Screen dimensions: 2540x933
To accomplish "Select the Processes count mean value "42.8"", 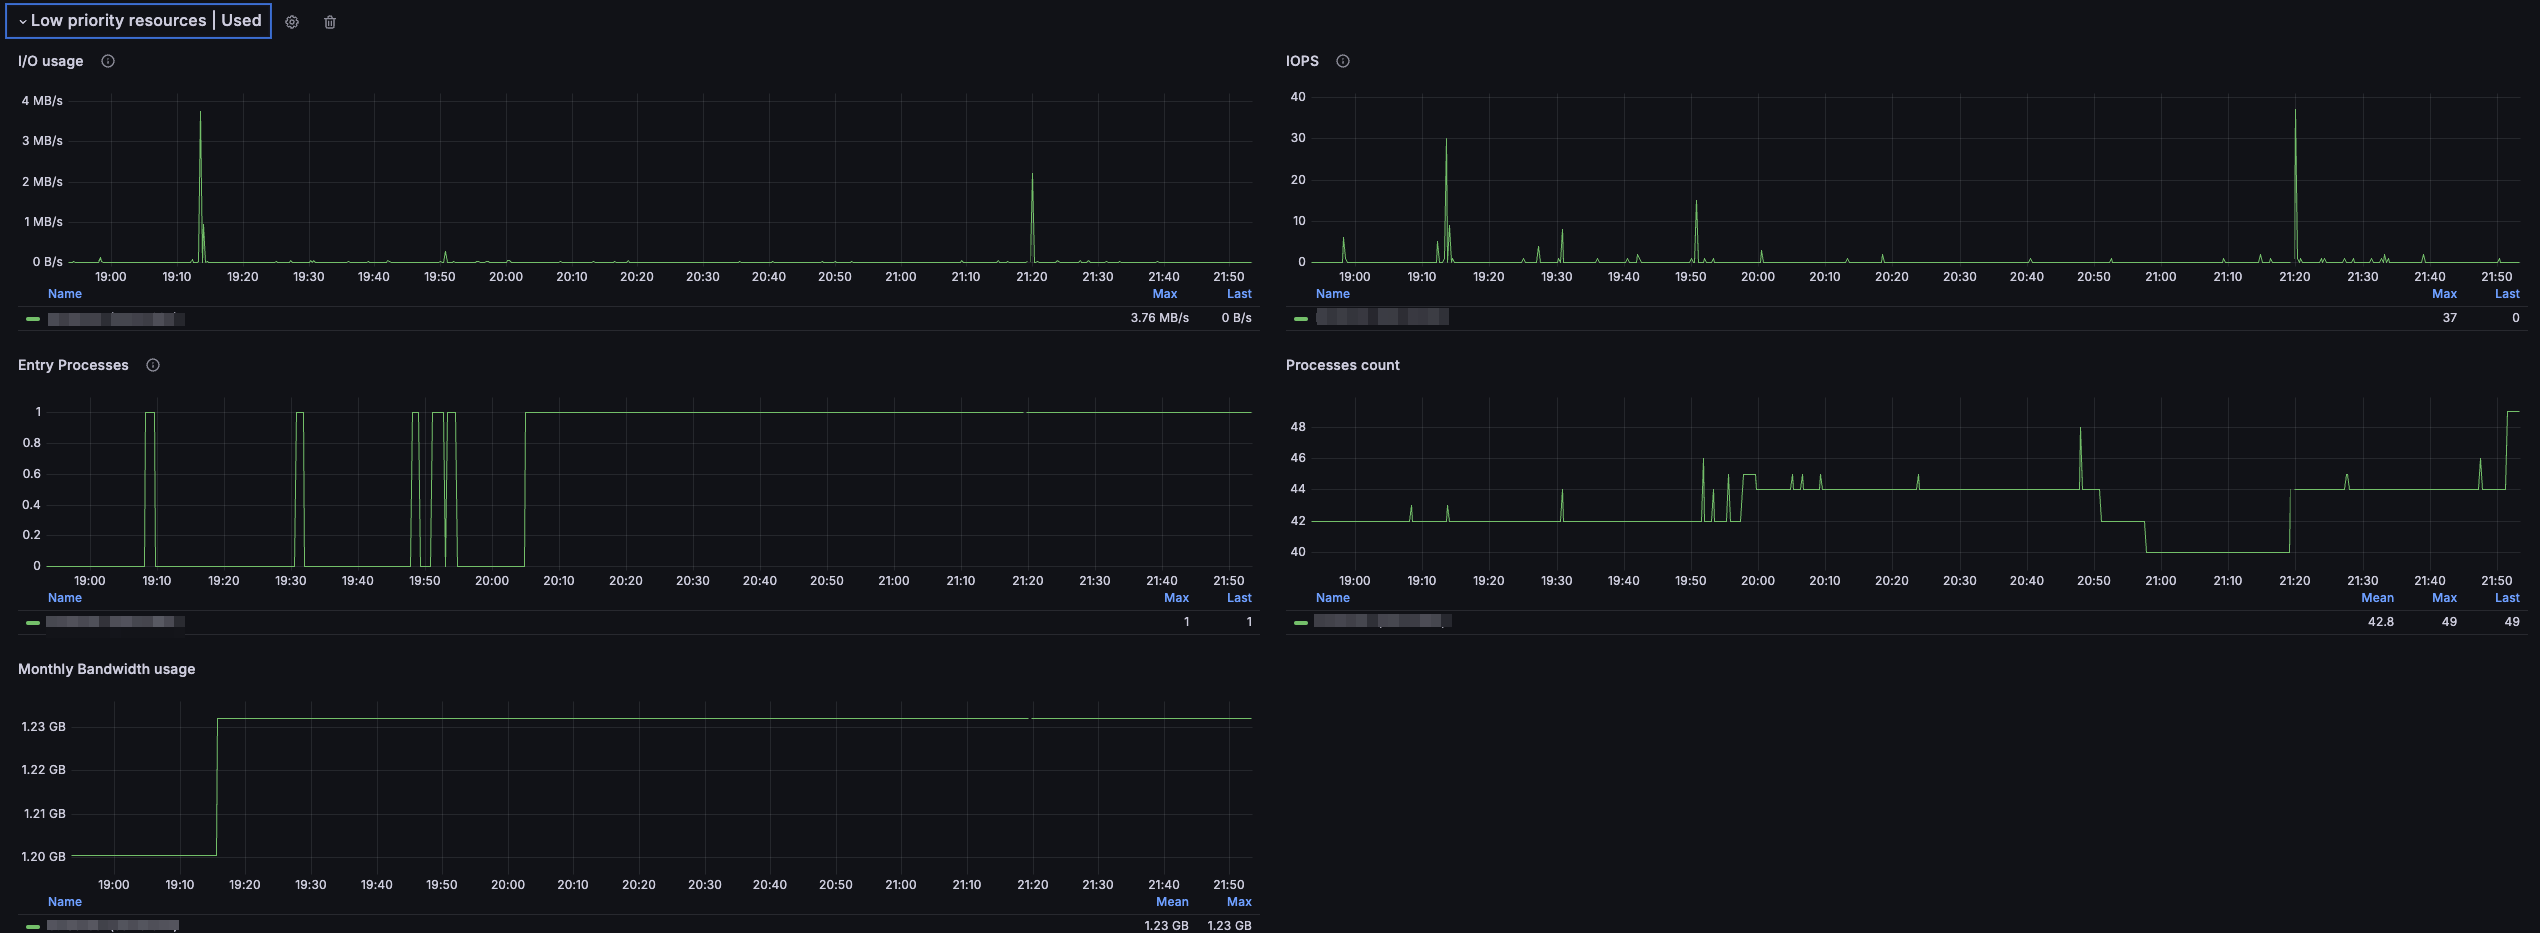I will (2380, 622).
